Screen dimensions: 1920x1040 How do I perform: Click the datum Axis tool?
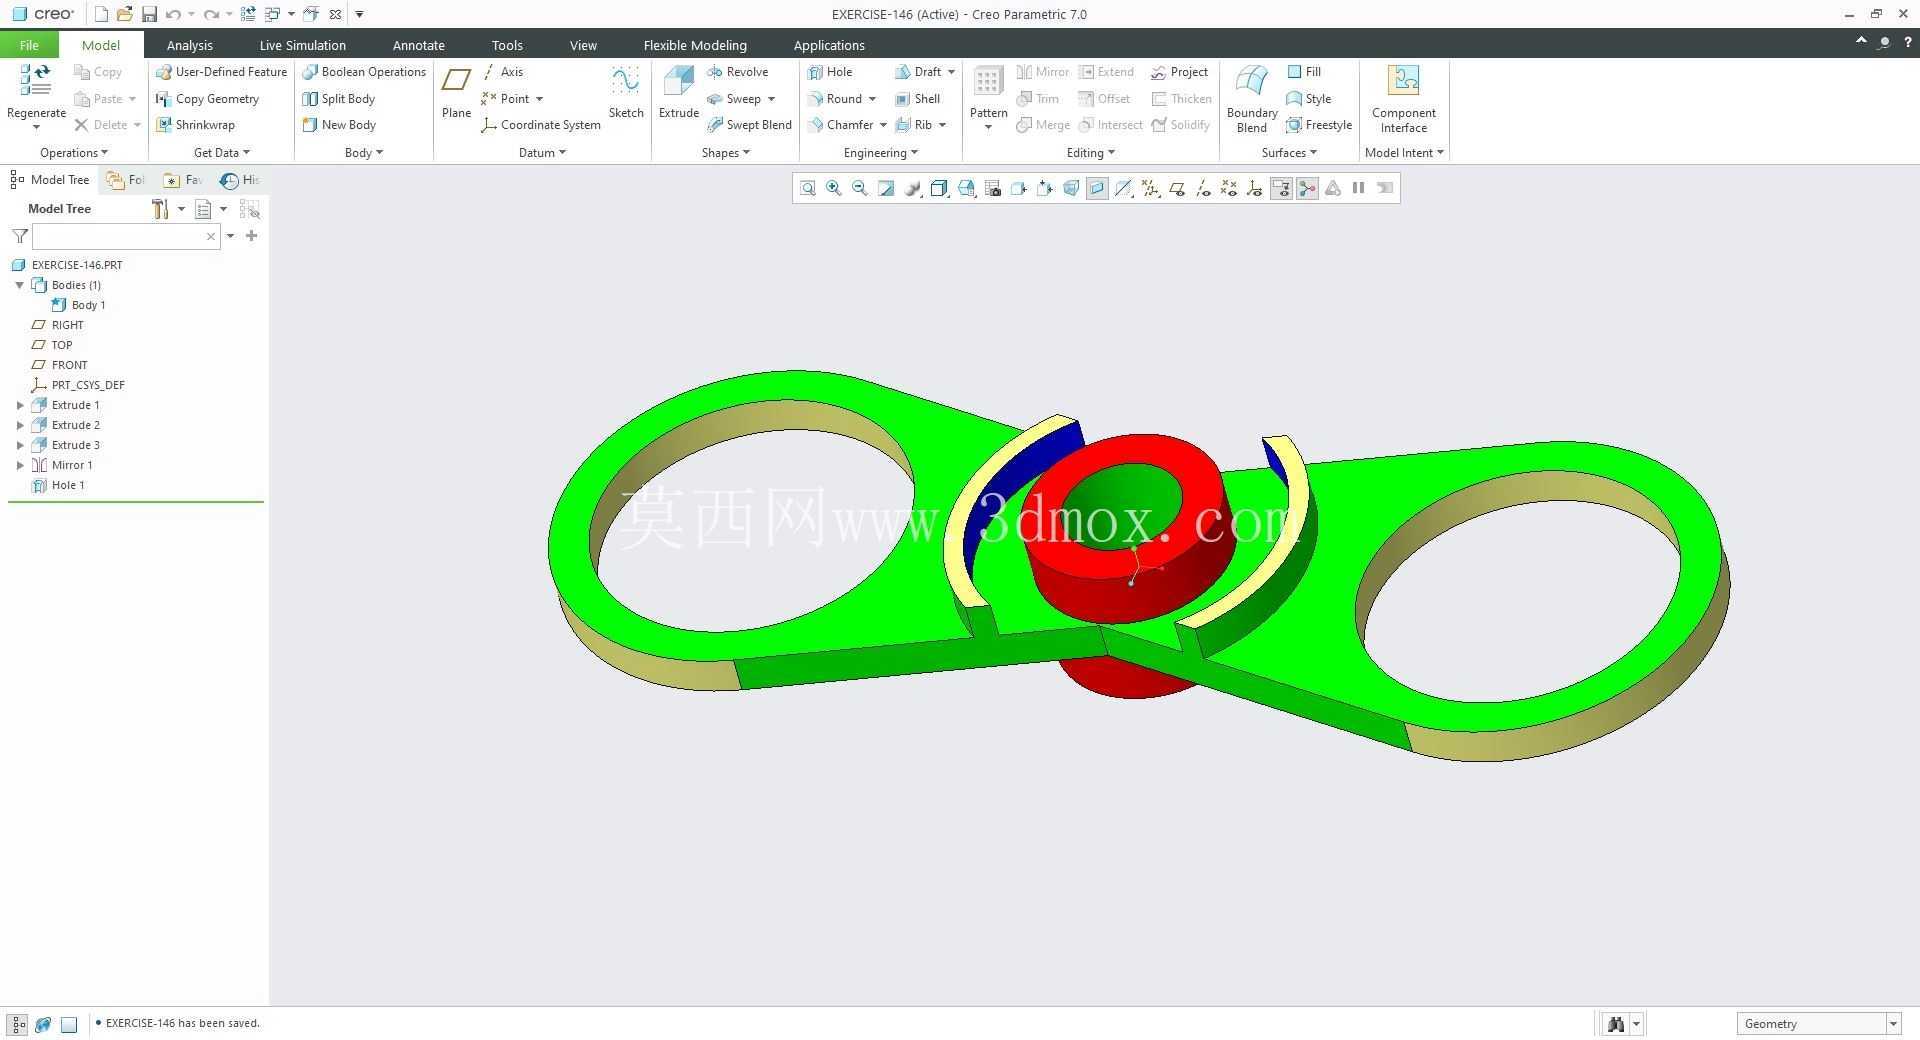click(x=502, y=72)
